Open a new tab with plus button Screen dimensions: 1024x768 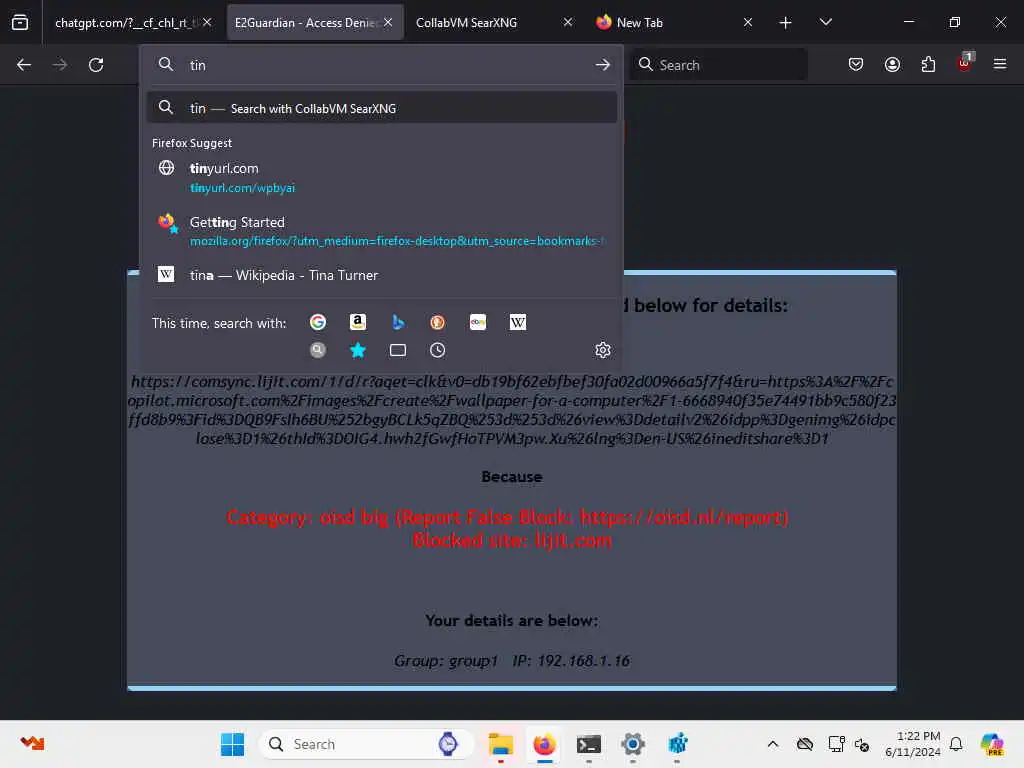click(786, 23)
